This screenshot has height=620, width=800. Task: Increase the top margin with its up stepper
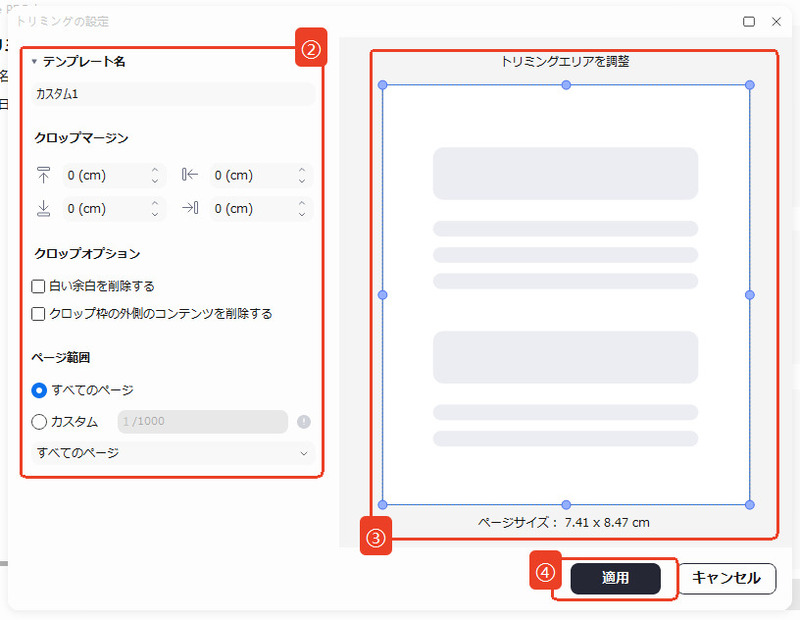coord(155,171)
